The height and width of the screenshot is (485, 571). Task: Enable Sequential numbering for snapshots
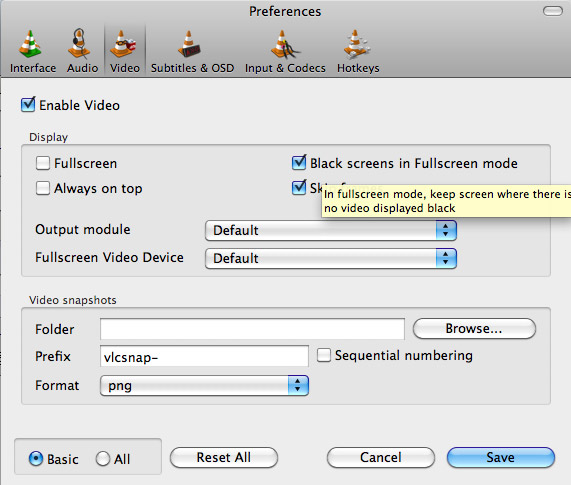point(324,355)
